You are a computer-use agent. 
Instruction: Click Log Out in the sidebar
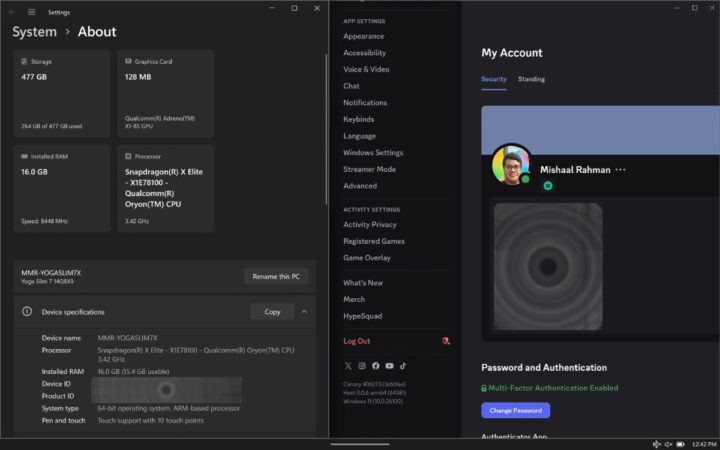(356, 341)
